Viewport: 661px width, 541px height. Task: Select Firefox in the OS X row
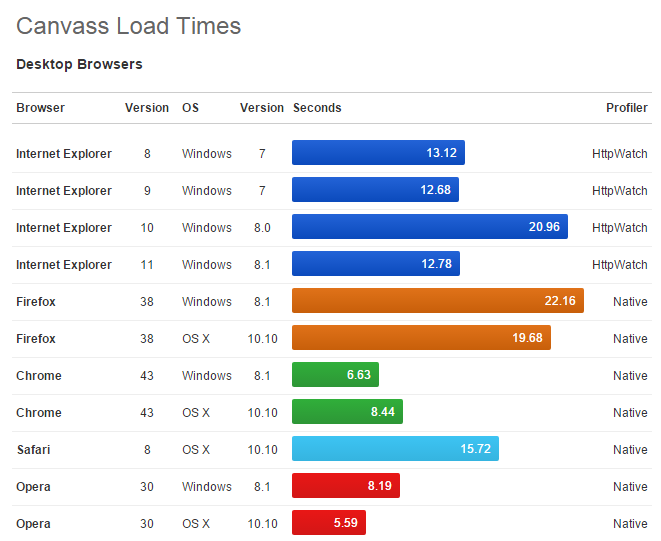[x=36, y=339]
